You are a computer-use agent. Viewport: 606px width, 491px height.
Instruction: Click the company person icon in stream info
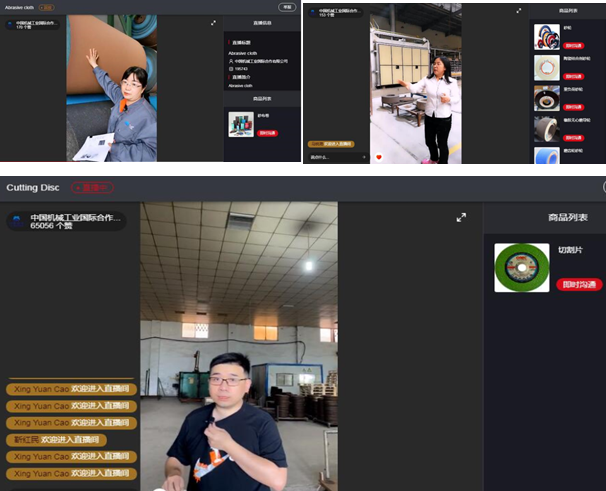pyautogui.click(x=231, y=60)
